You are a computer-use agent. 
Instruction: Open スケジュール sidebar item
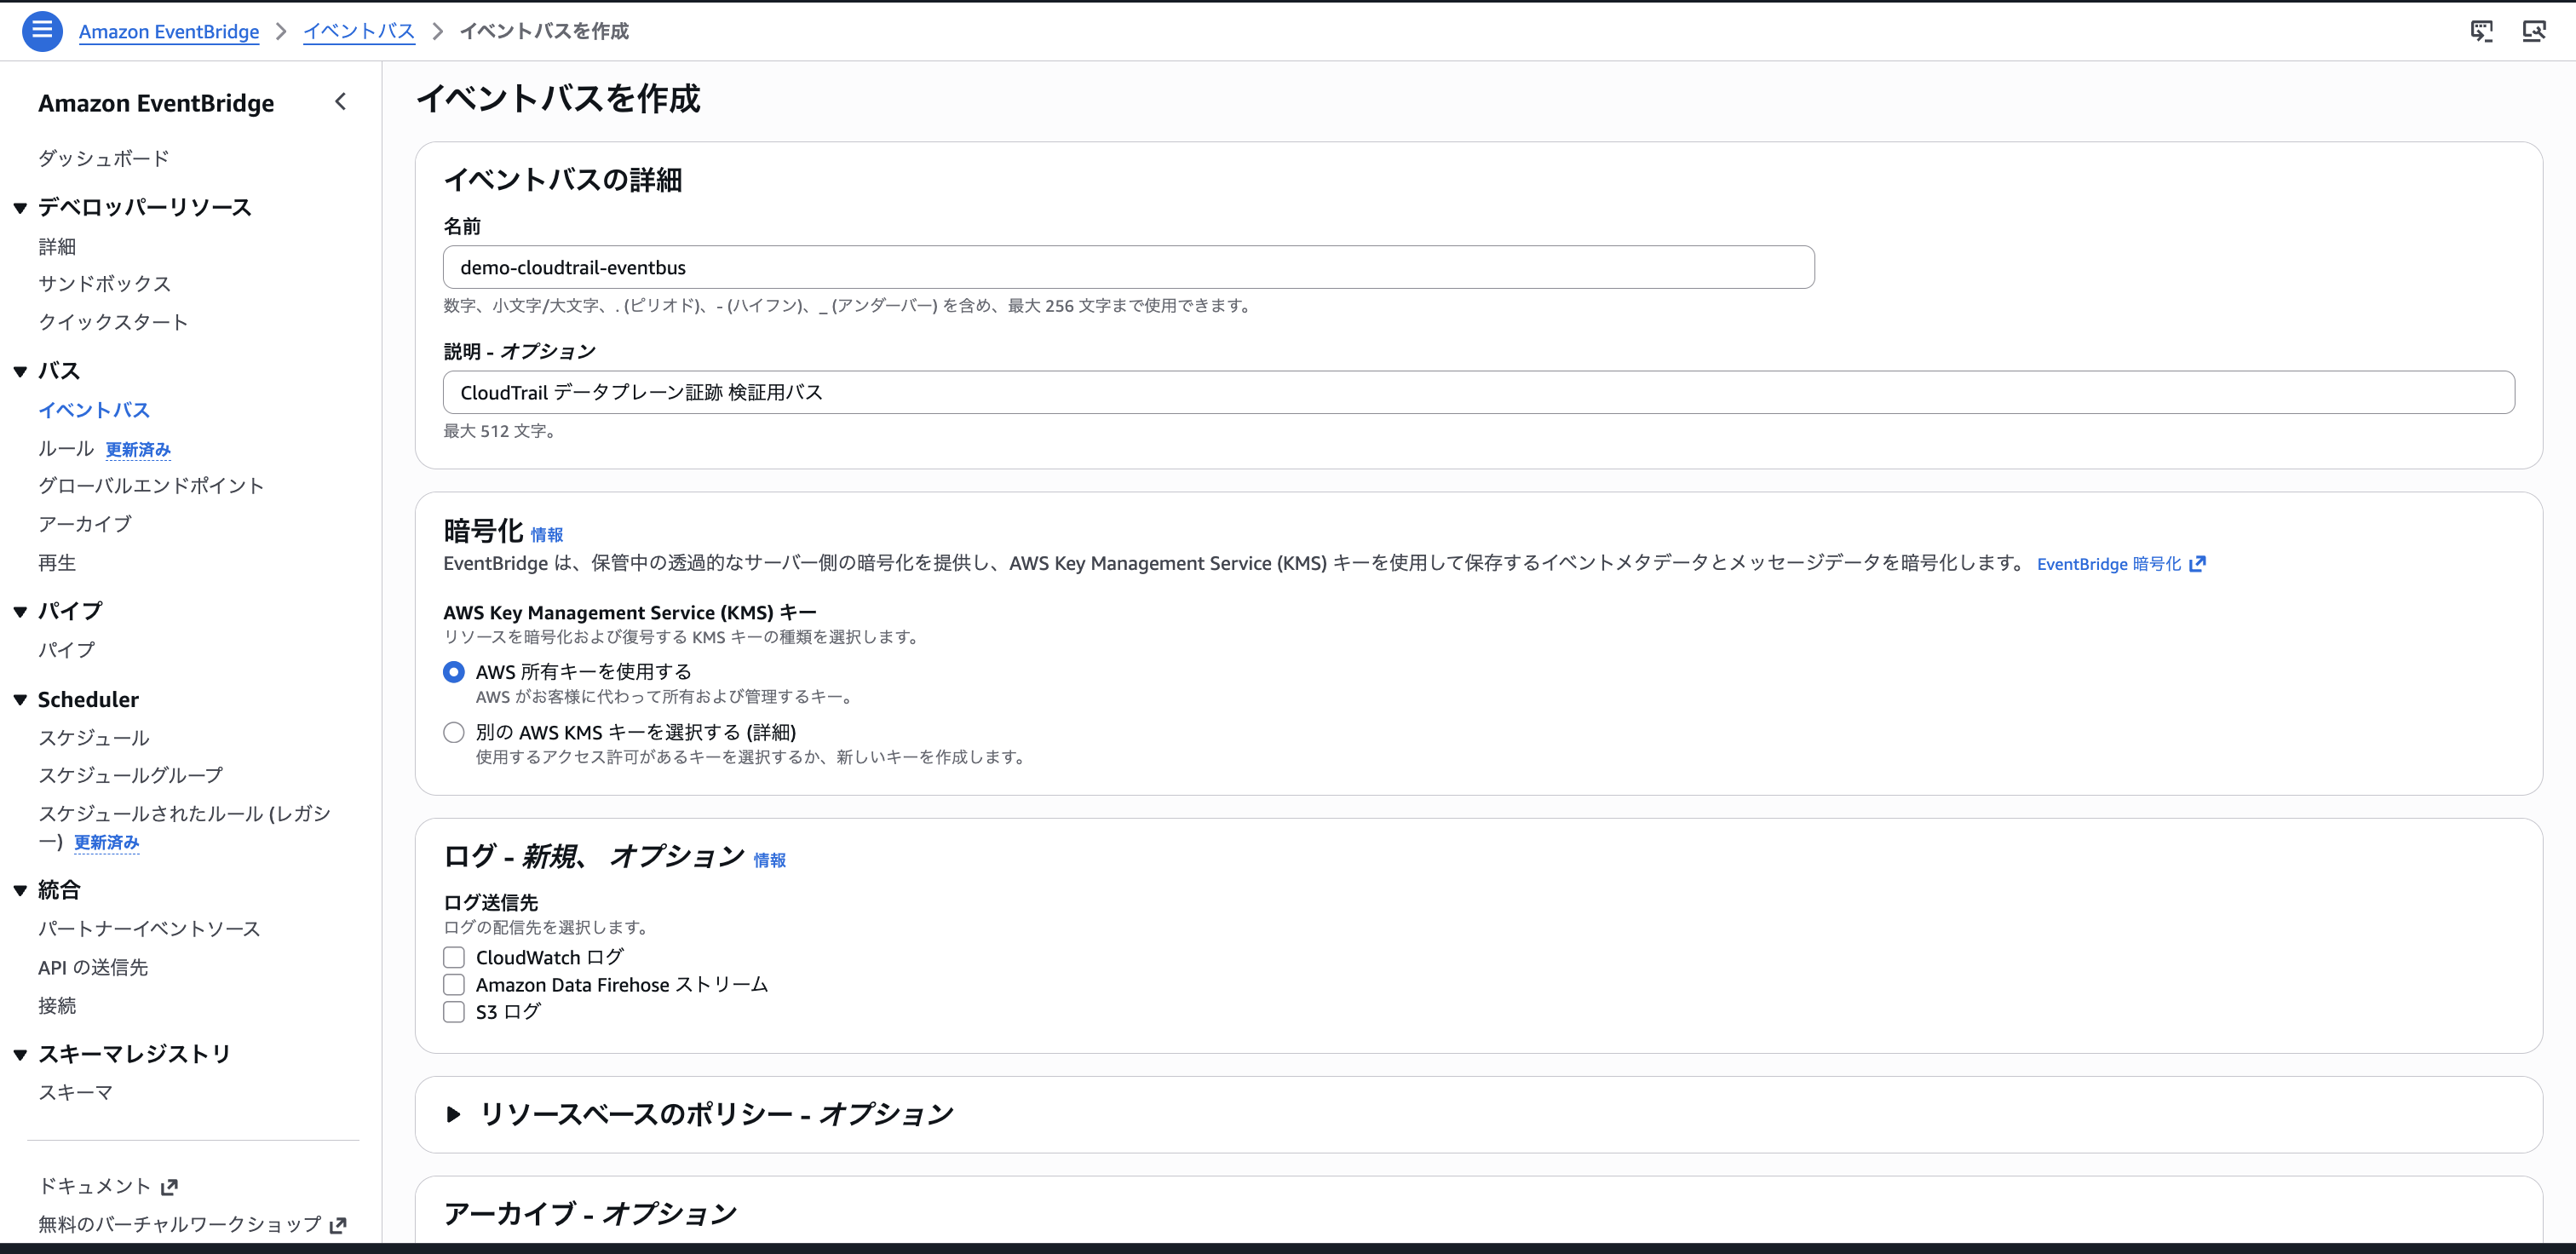click(94, 738)
